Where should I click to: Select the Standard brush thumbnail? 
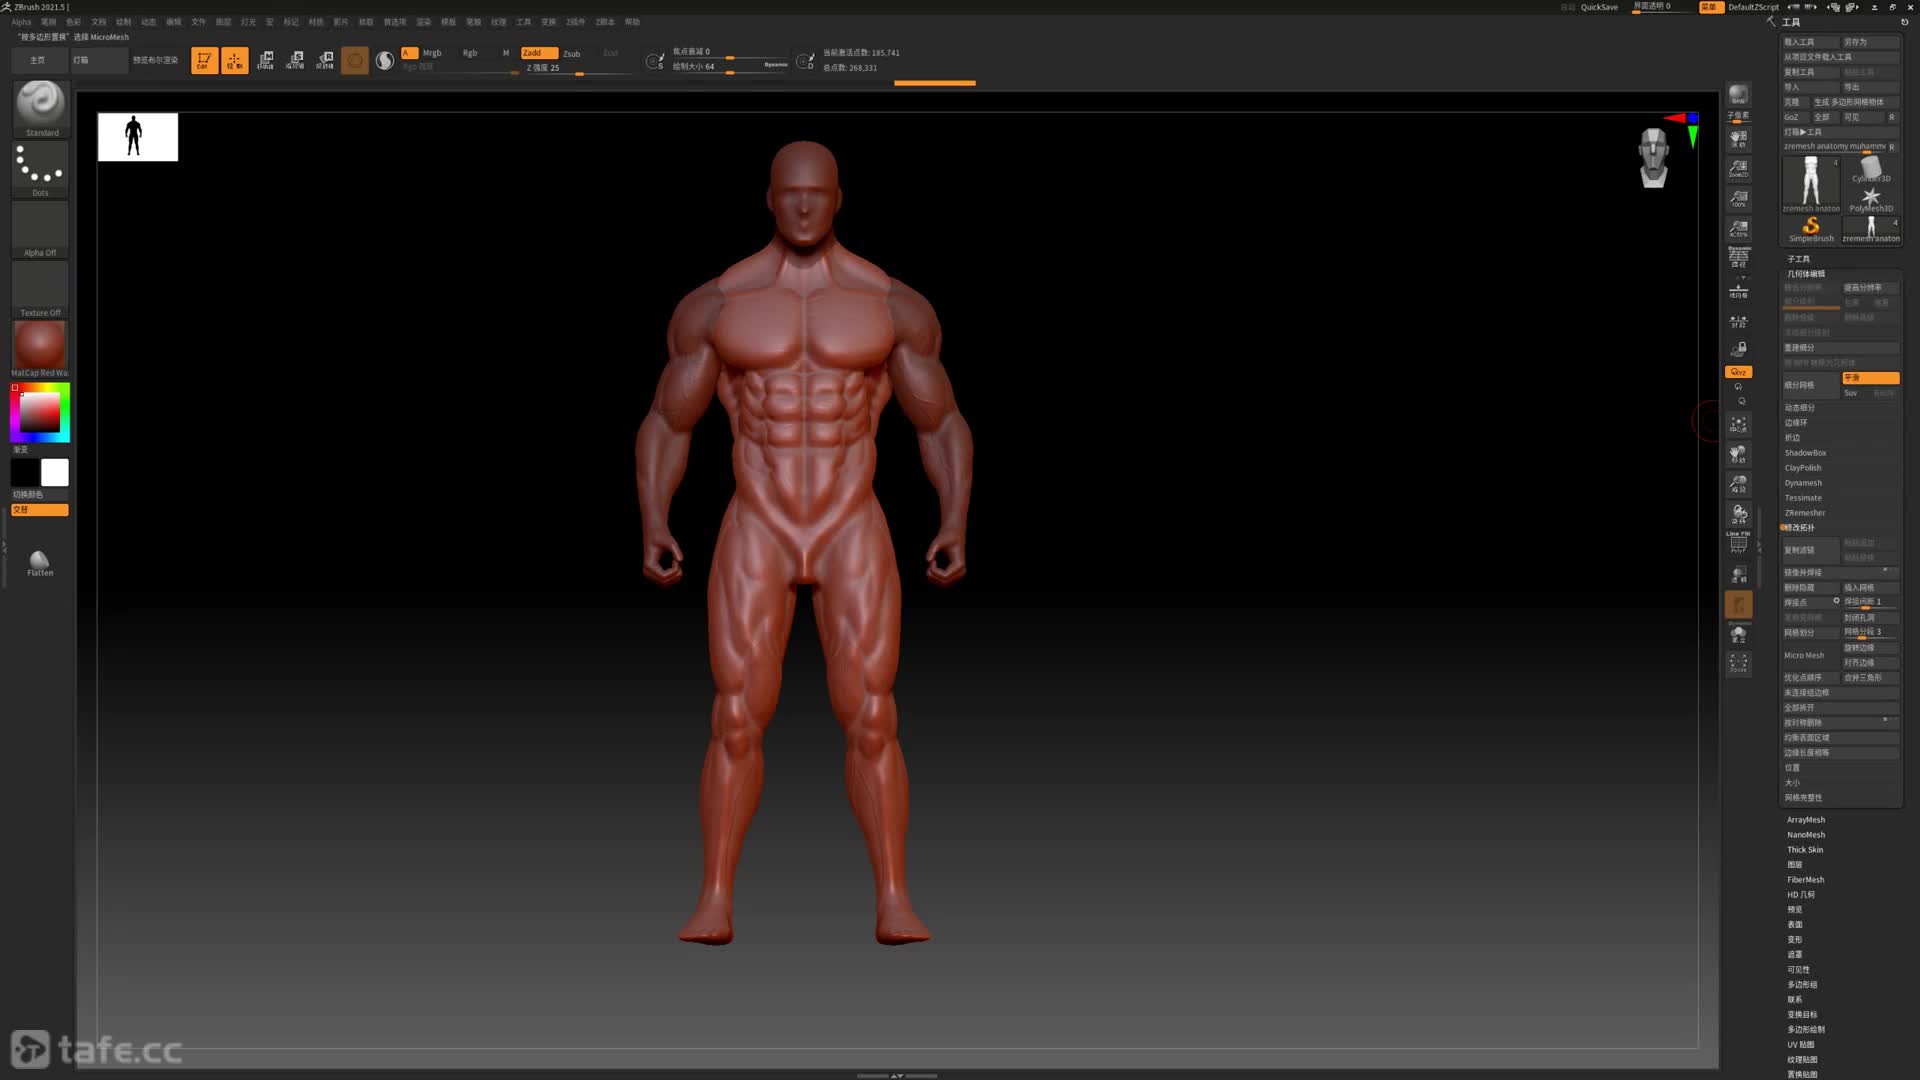coord(40,107)
